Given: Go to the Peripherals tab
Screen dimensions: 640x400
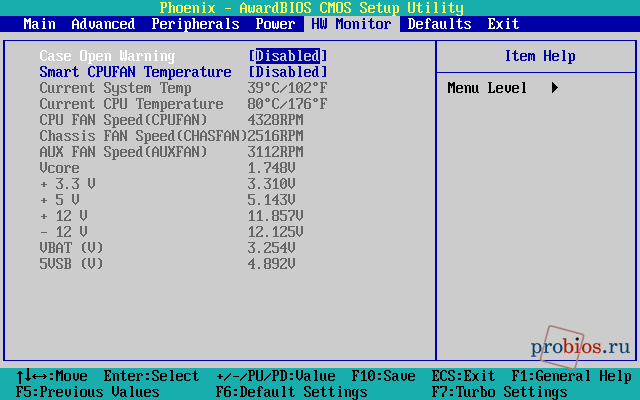Looking at the screenshot, I should click(196, 24).
